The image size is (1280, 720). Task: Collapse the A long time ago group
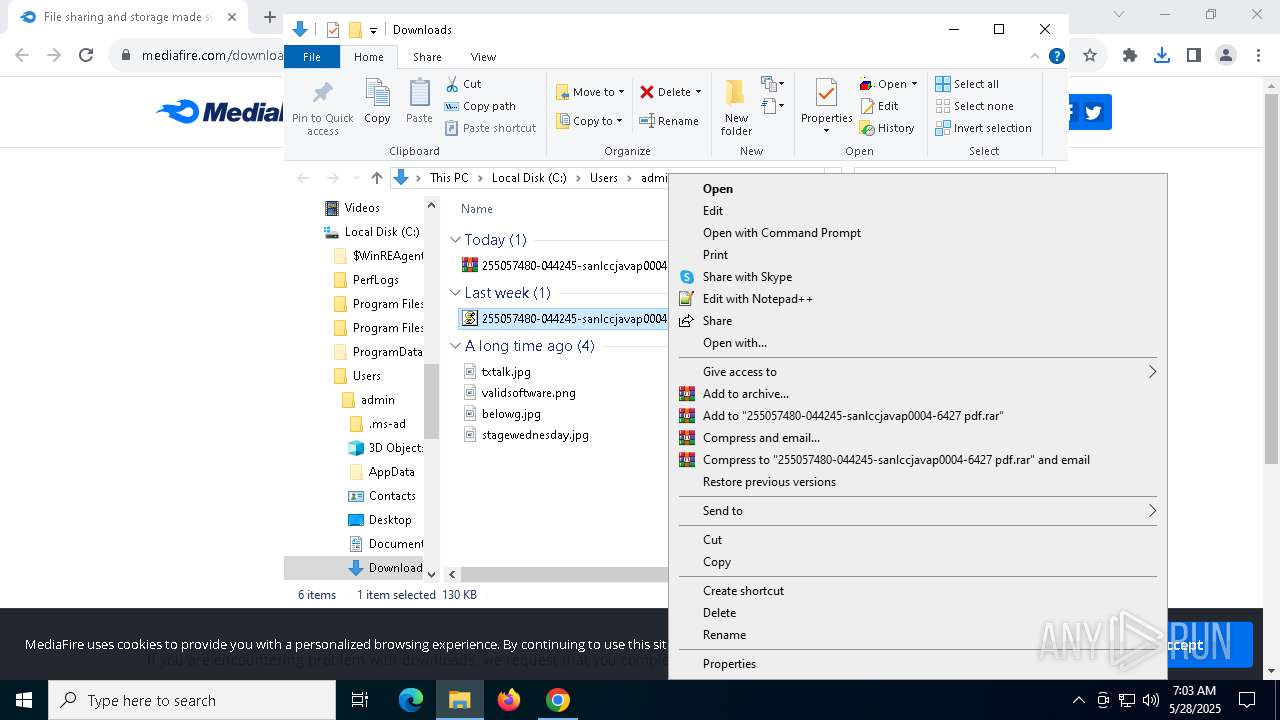pos(456,346)
